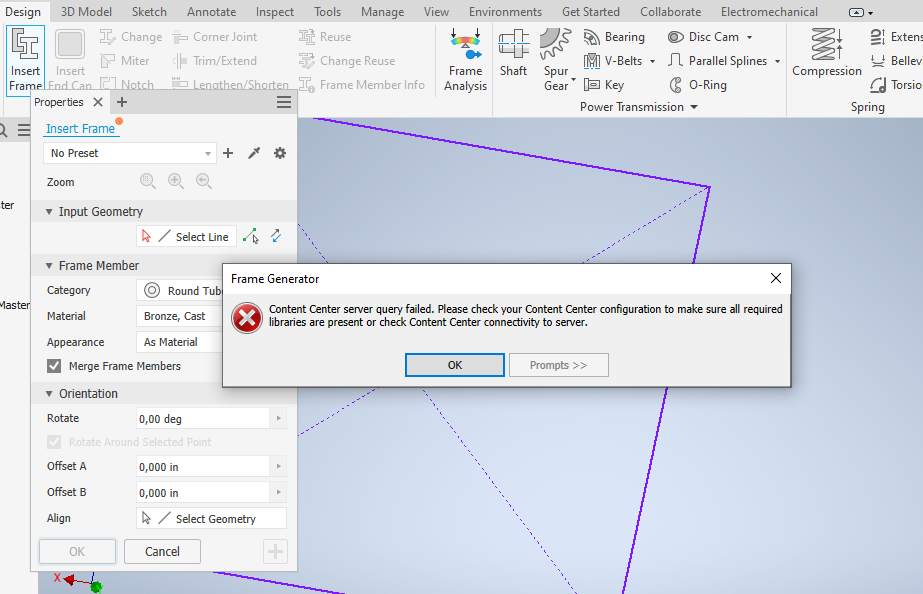Select the Change Reuse tool
The width and height of the screenshot is (923, 594).
coord(347,61)
